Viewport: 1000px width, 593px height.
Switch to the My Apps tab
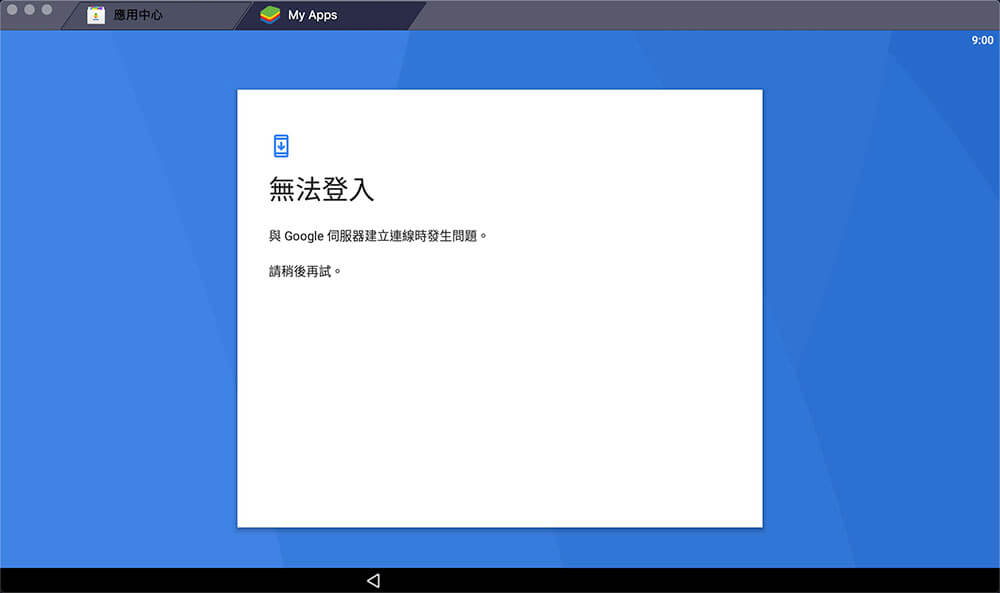coord(330,15)
